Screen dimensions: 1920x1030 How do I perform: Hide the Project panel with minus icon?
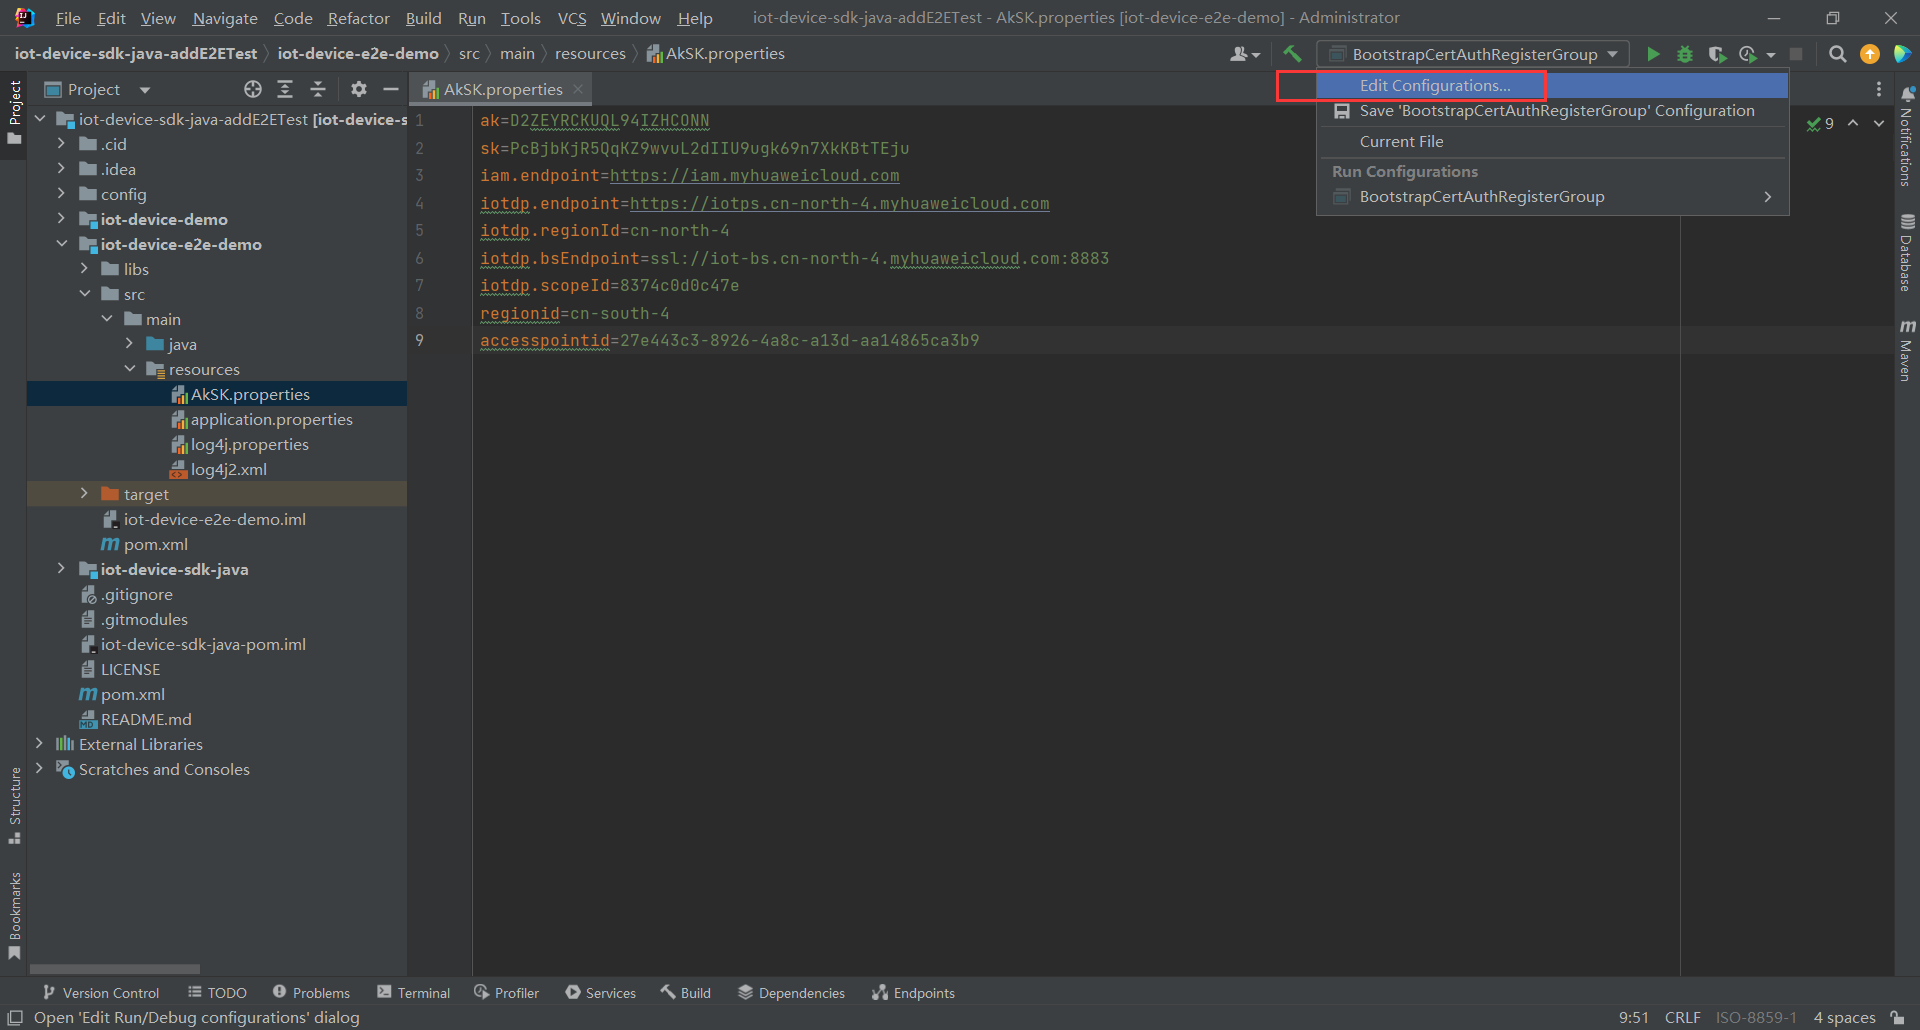click(391, 89)
